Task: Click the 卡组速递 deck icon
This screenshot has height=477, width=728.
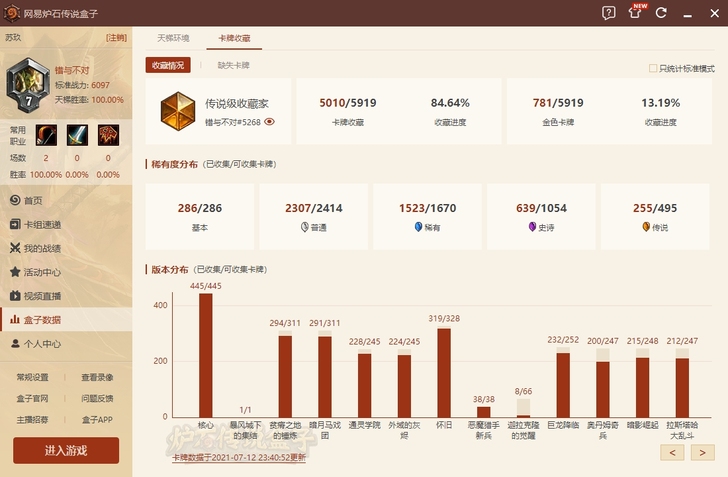Action: point(15,224)
